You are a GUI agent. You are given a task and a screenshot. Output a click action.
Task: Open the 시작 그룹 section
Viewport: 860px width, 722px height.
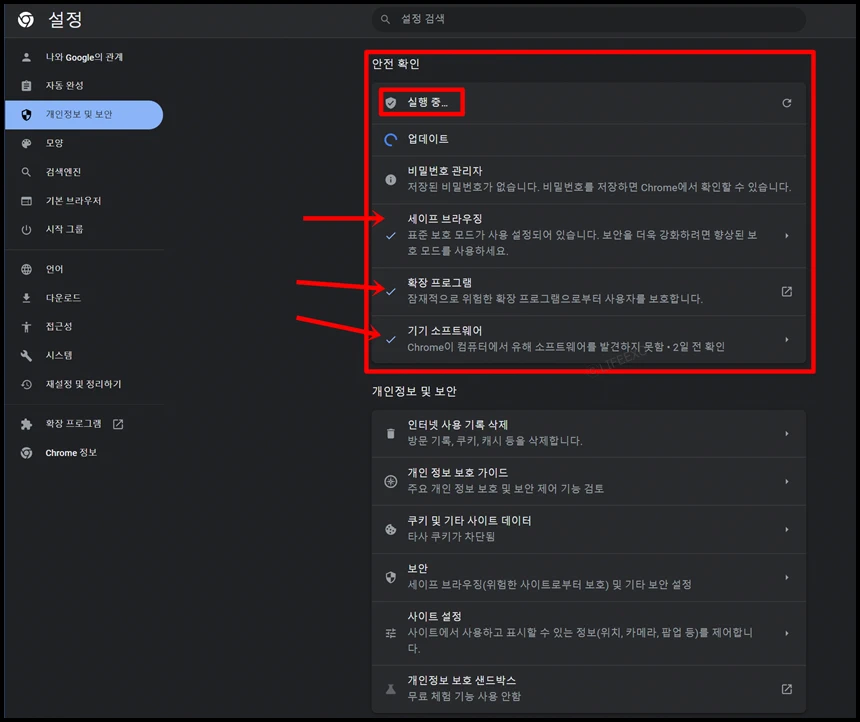84,229
